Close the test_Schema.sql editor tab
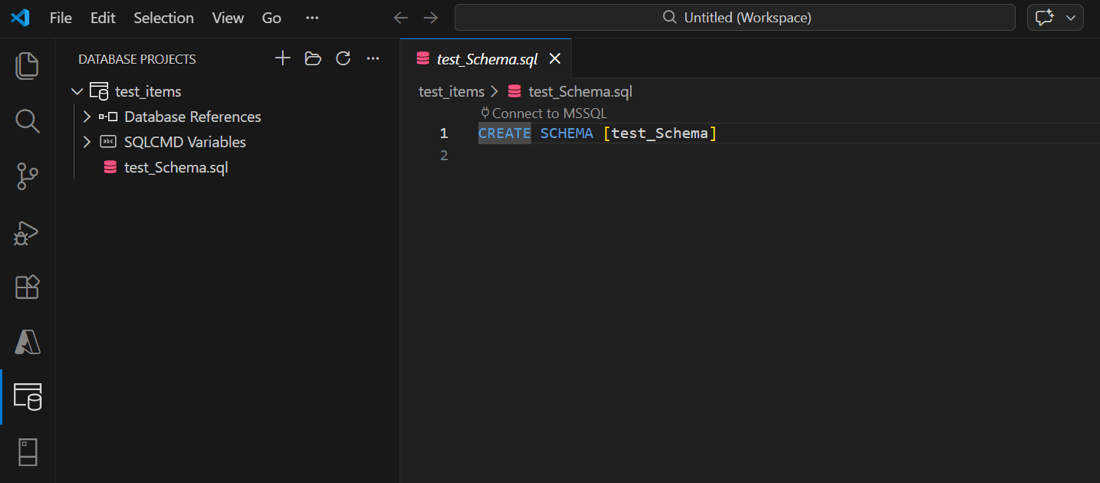This screenshot has height=483, width=1100. 555,59
